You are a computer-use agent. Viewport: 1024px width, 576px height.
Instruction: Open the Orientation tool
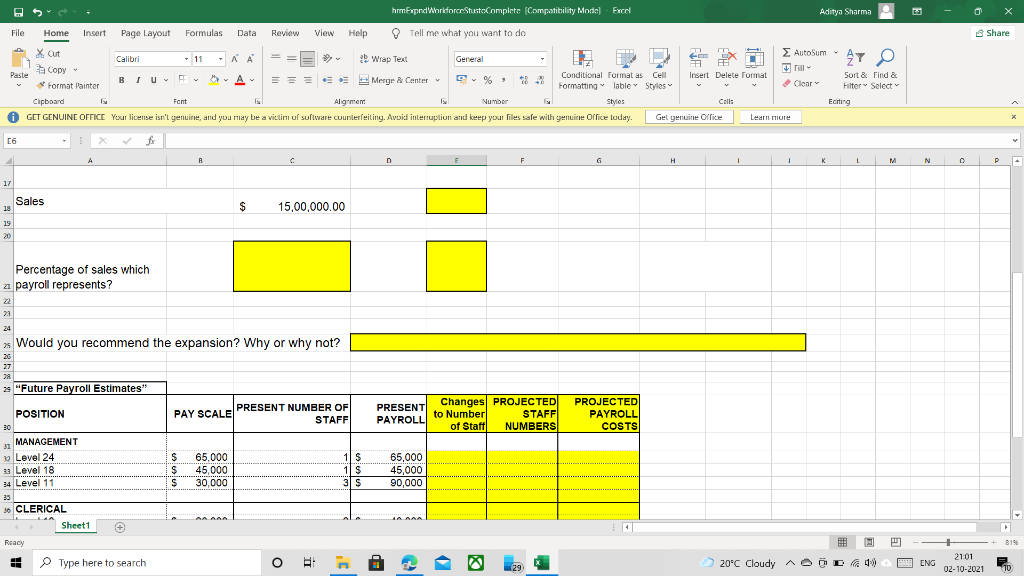328,59
